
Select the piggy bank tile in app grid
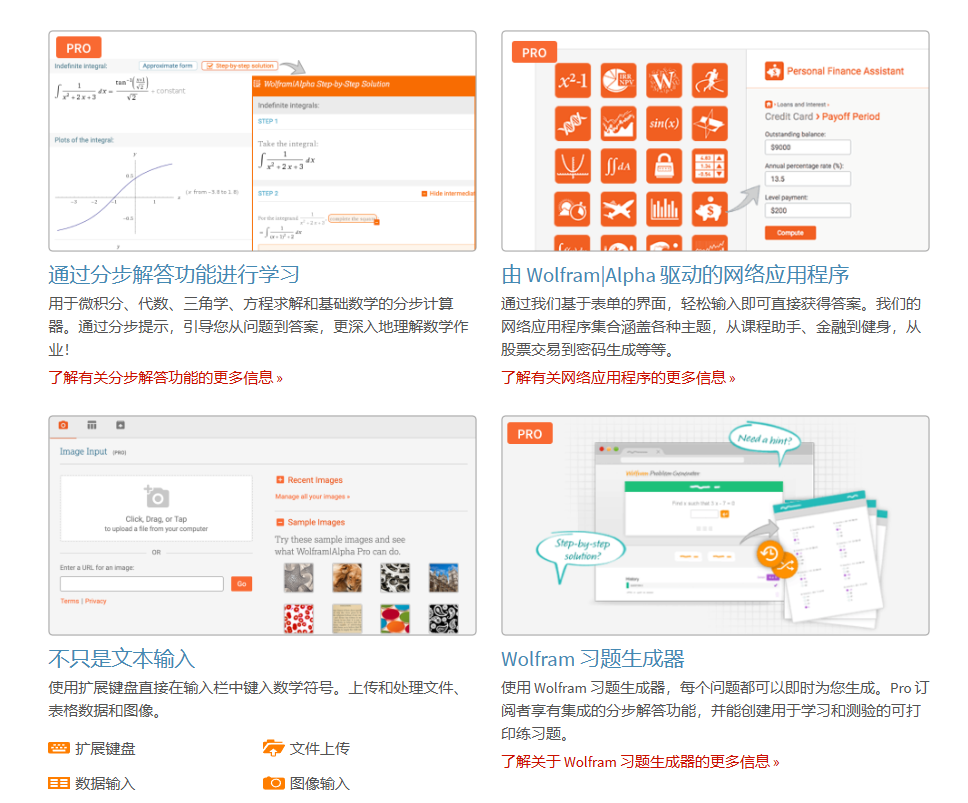tap(709, 209)
